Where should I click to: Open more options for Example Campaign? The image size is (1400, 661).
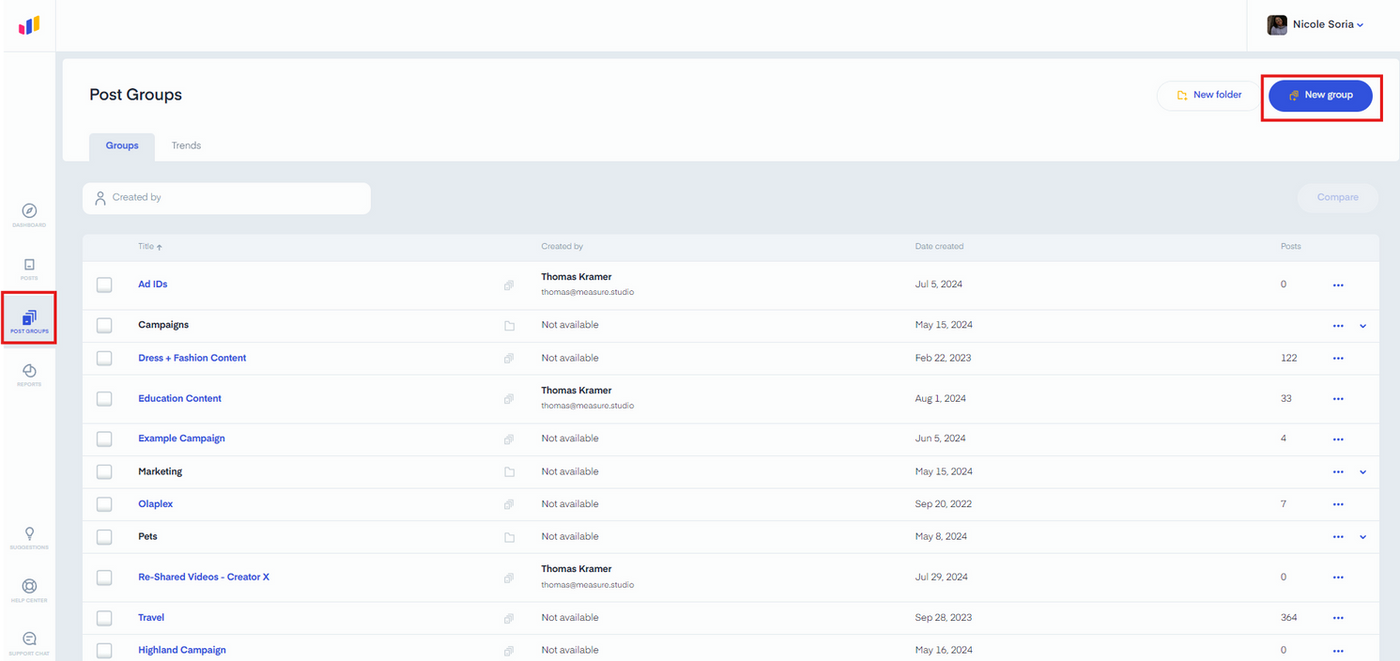tap(1338, 439)
